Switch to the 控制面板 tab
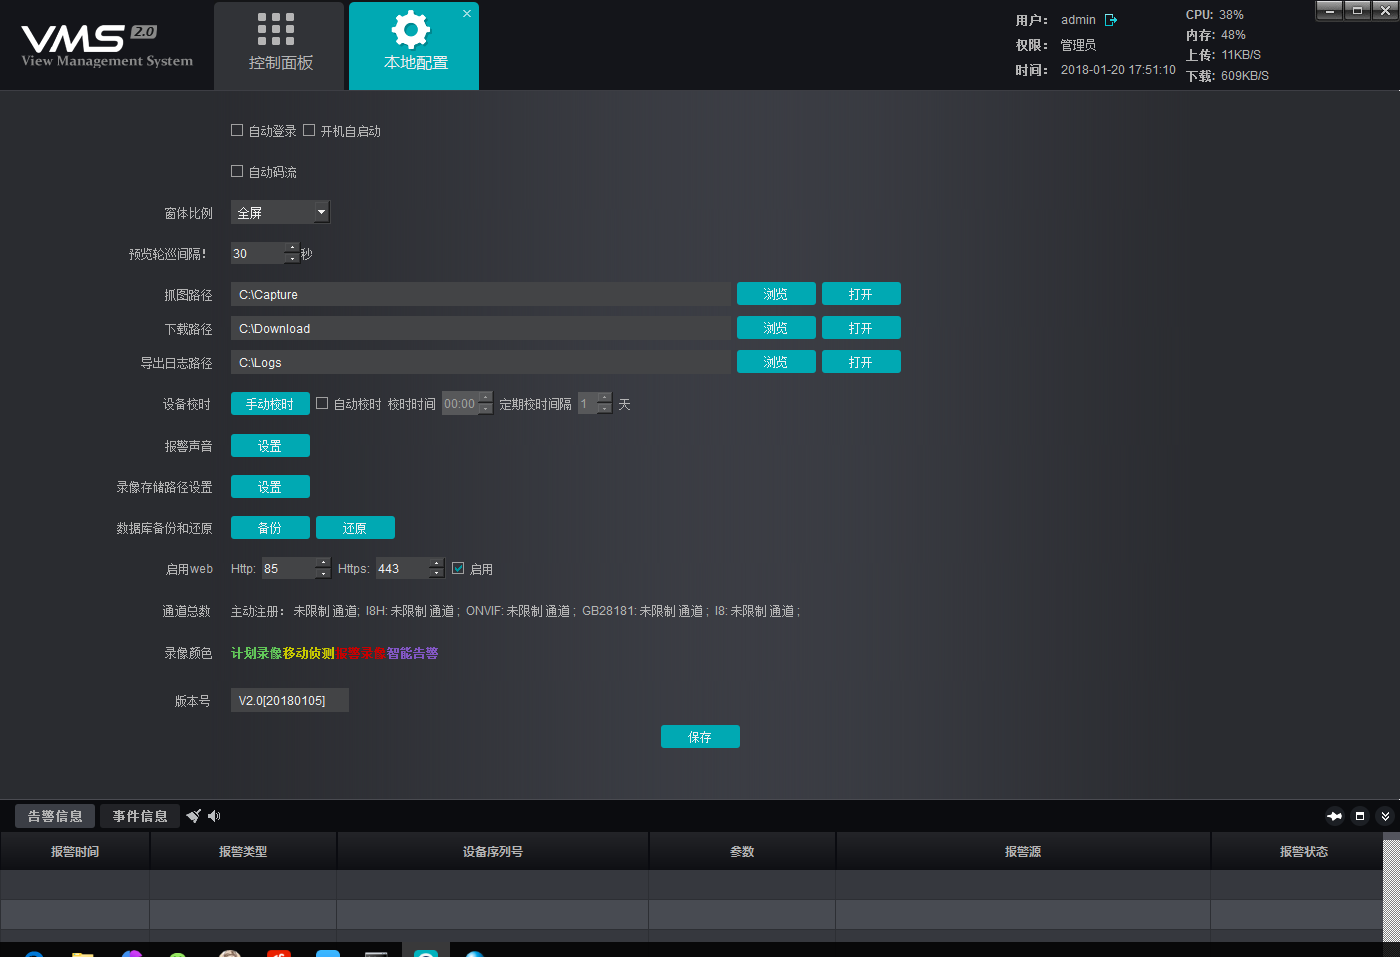1400x957 pixels. pyautogui.click(x=279, y=46)
